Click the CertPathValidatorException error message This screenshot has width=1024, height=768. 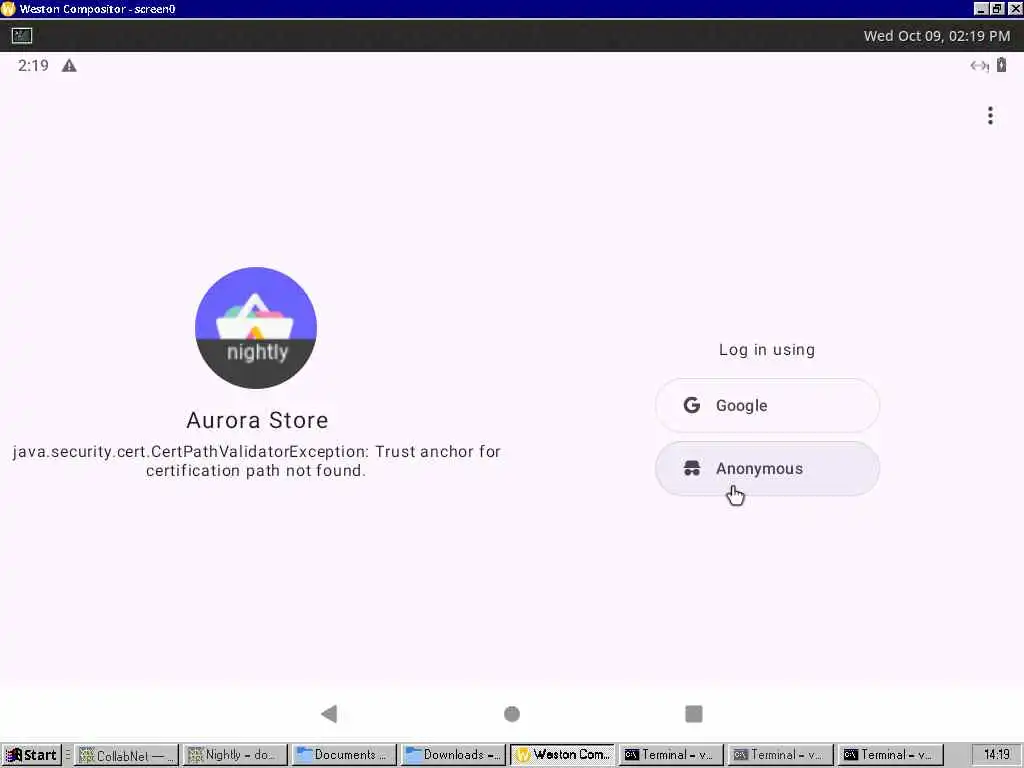[x=256, y=461]
